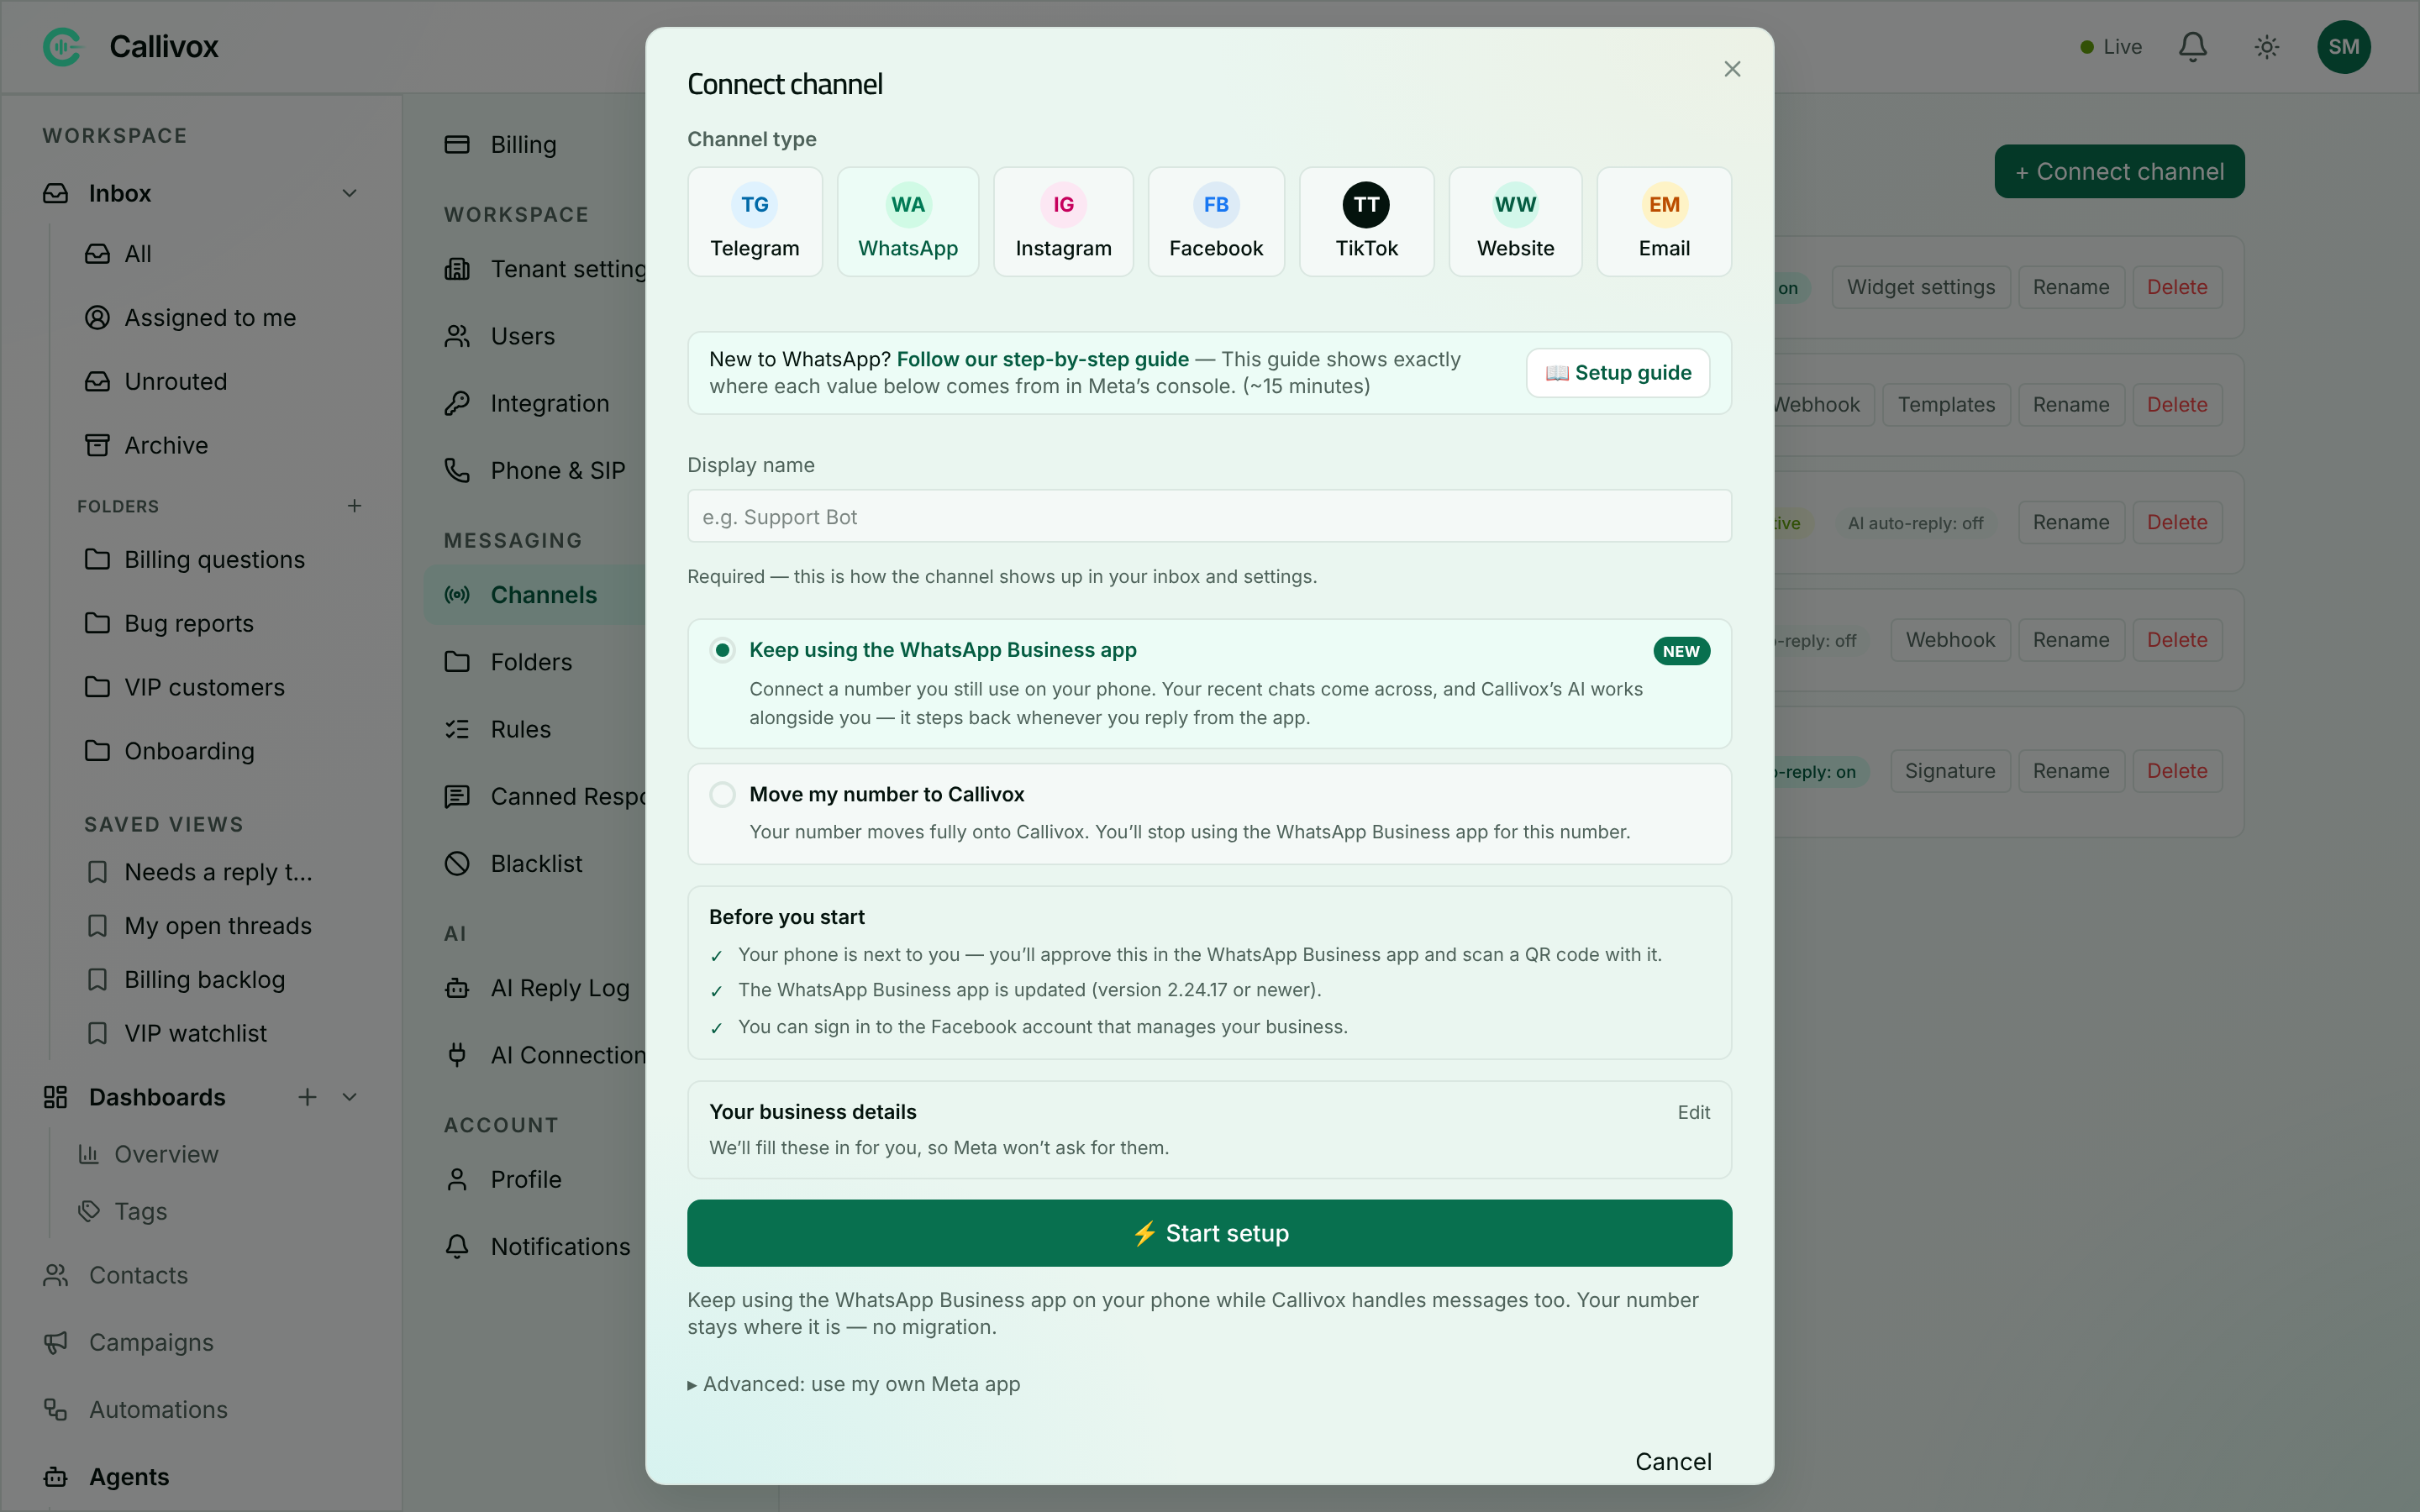Viewport: 2420px width, 1512px height.
Task: Open the notifications bell in header
Action: click(x=2192, y=46)
